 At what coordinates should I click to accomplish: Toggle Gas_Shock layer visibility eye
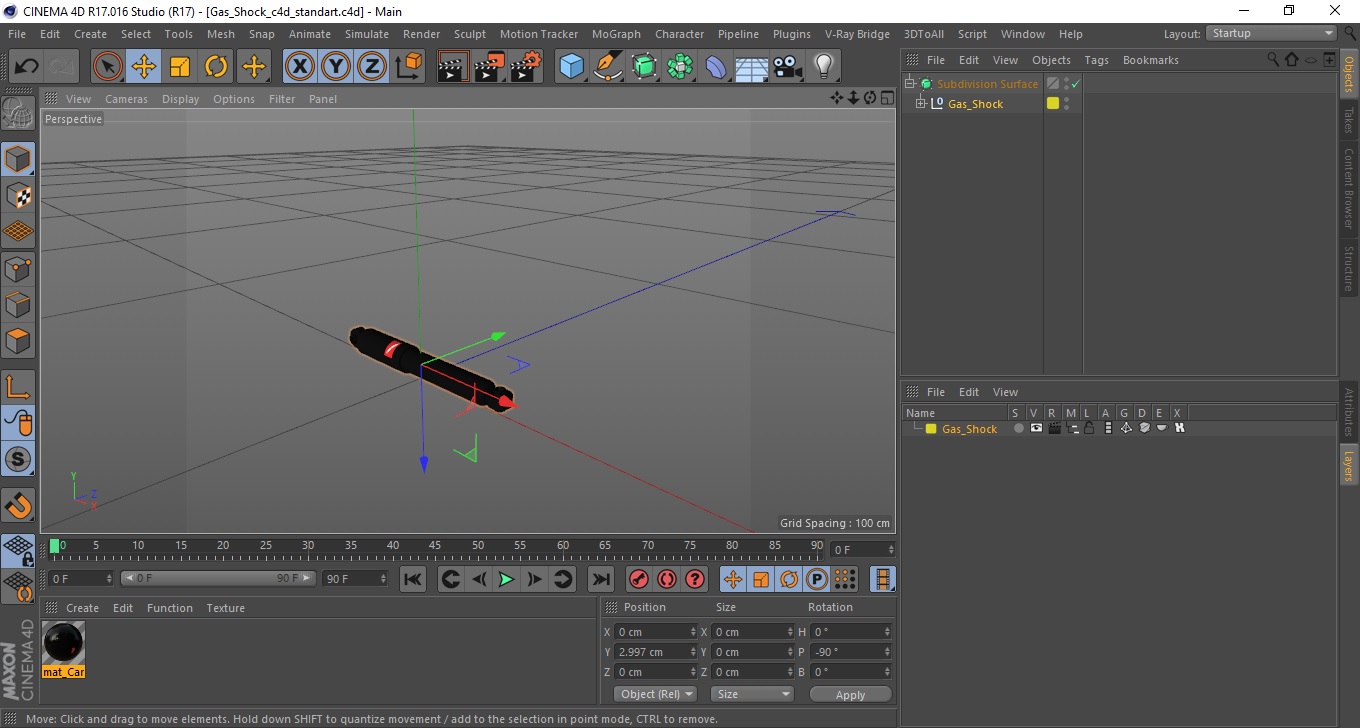click(1036, 428)
